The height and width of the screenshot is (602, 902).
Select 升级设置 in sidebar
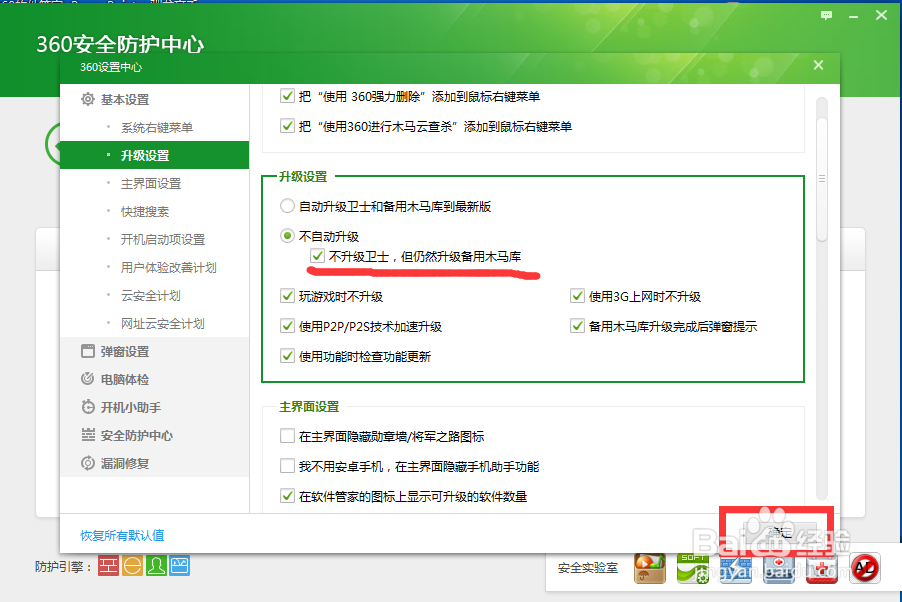coord(154,155)
